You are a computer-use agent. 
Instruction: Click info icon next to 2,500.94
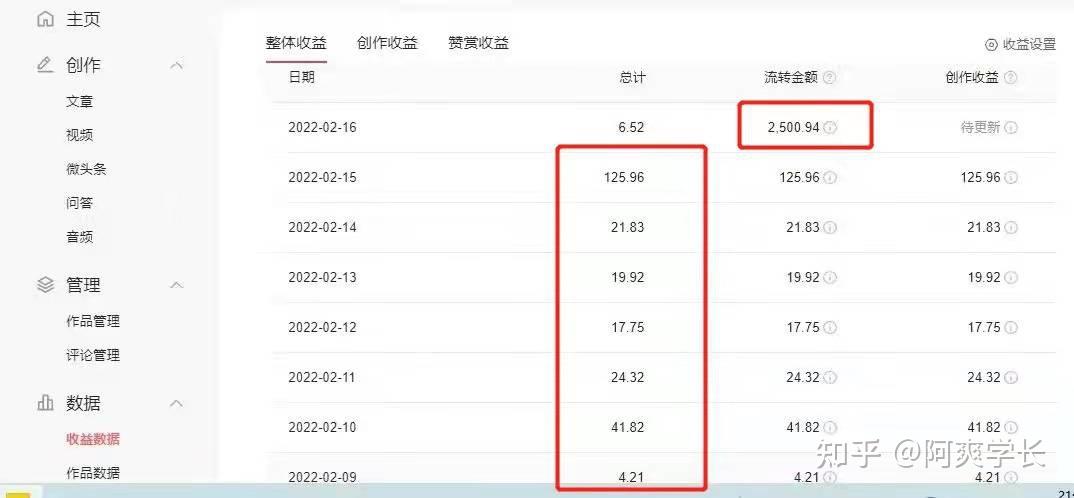coord(830,127)
